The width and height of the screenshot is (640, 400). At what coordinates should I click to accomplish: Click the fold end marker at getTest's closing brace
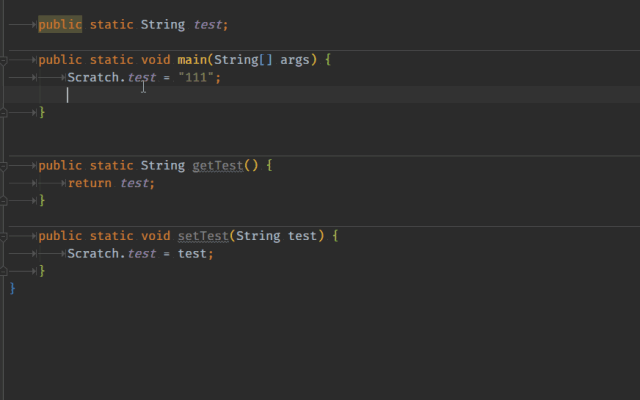pyautogui.click(x=3, y=201)
